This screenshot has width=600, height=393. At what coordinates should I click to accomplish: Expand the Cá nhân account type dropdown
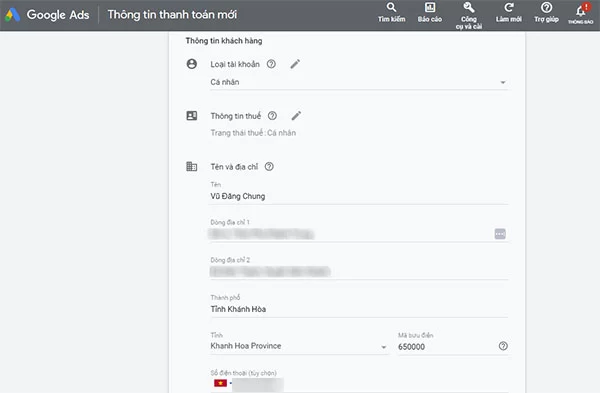point(359,82)
